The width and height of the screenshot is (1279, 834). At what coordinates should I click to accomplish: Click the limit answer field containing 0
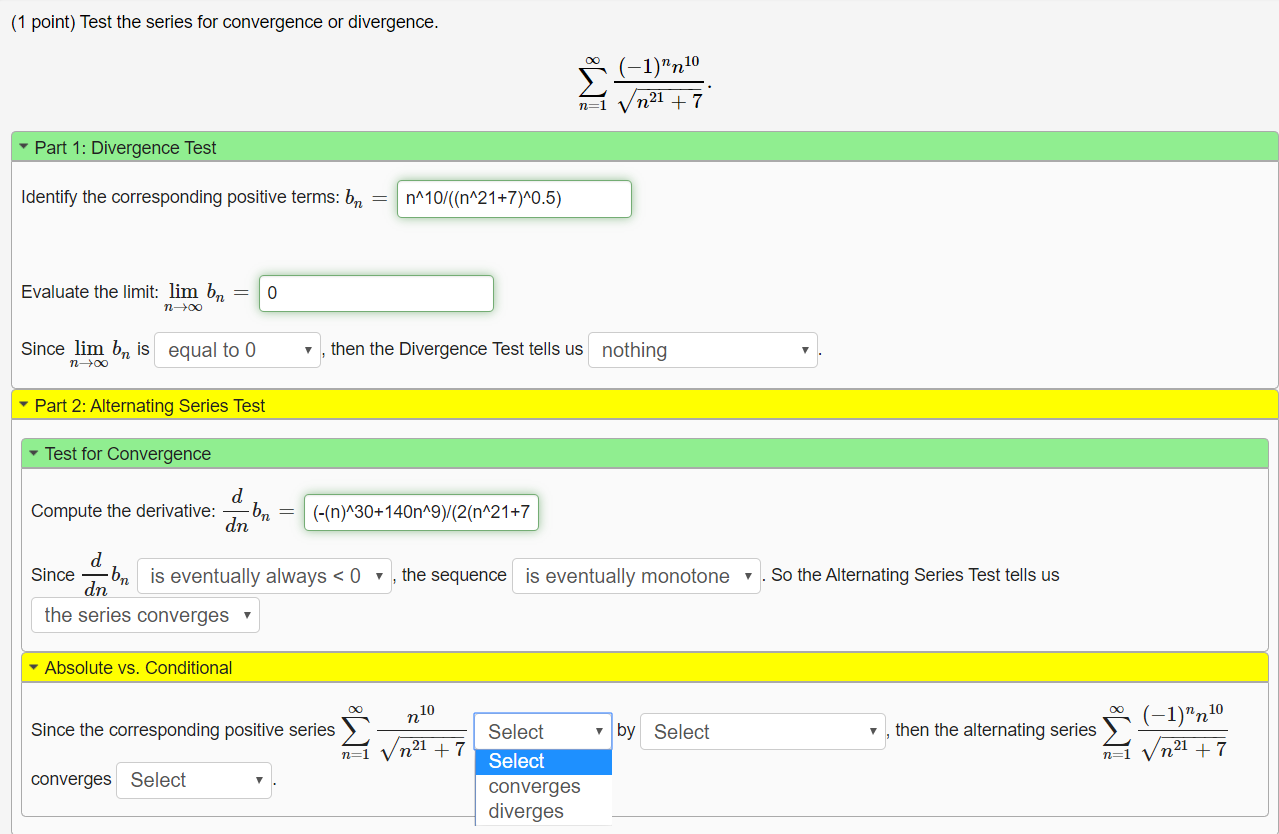(x=375, y=293)
